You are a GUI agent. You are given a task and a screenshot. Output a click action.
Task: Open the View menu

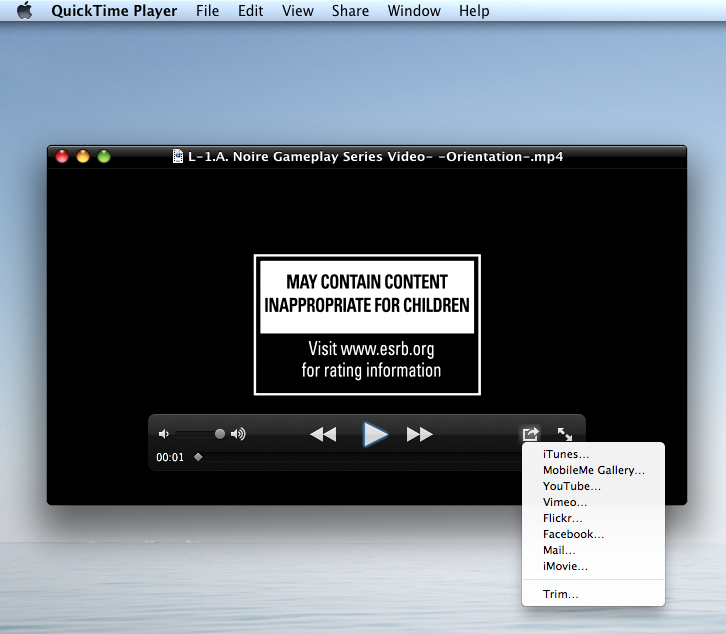click(298, 11)
